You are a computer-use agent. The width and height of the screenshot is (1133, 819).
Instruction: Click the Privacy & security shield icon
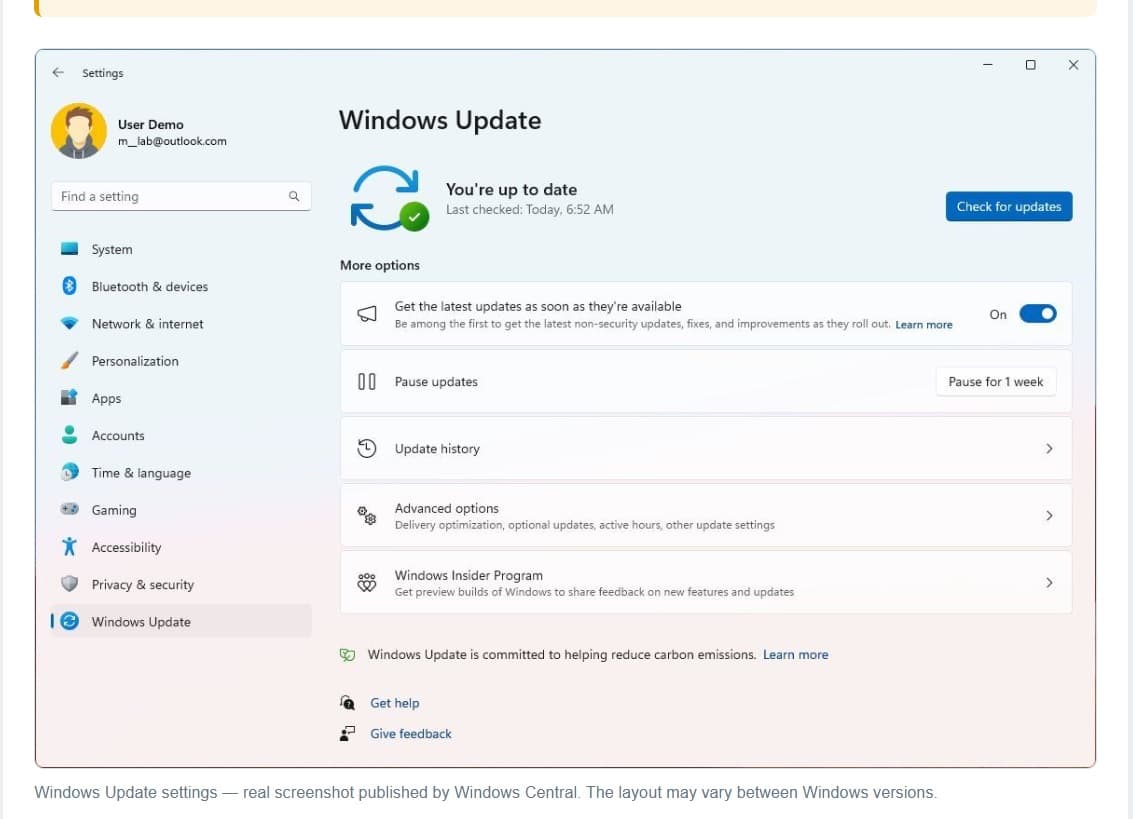click(x=69, y=583)
